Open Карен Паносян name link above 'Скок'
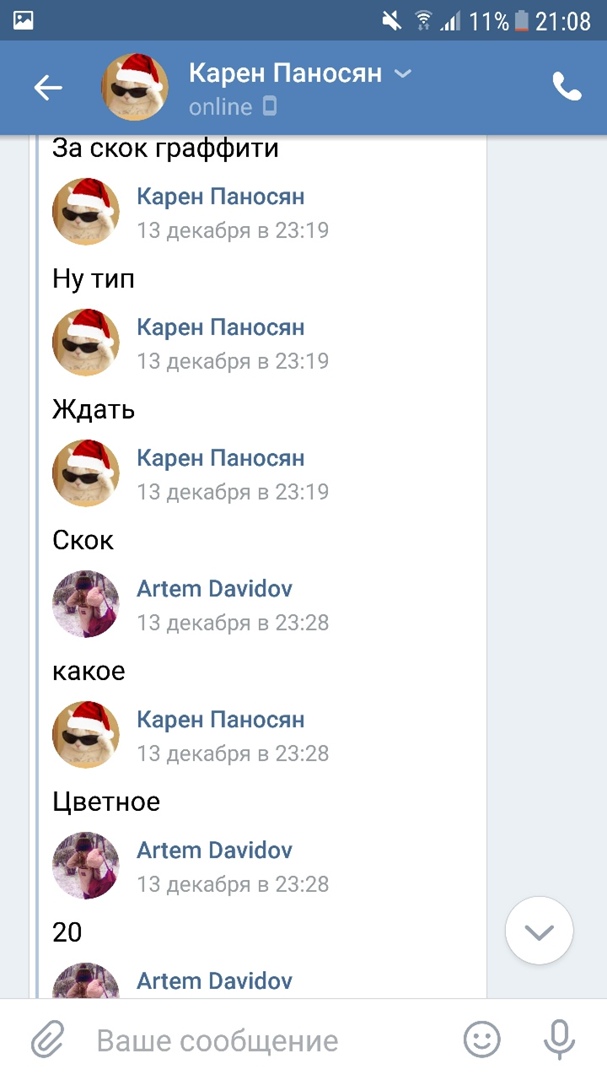Viewport: 607px width, 1080px height. click(220, 458)
